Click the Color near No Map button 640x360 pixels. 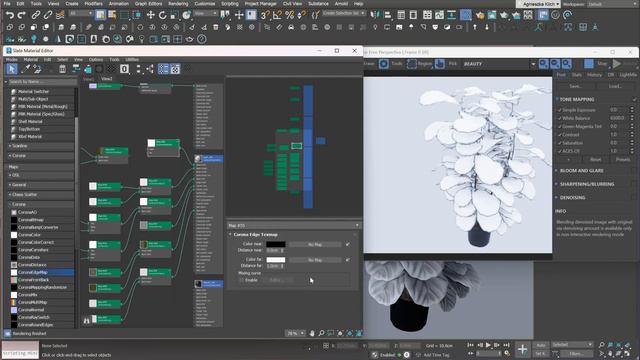pos(315,244)
